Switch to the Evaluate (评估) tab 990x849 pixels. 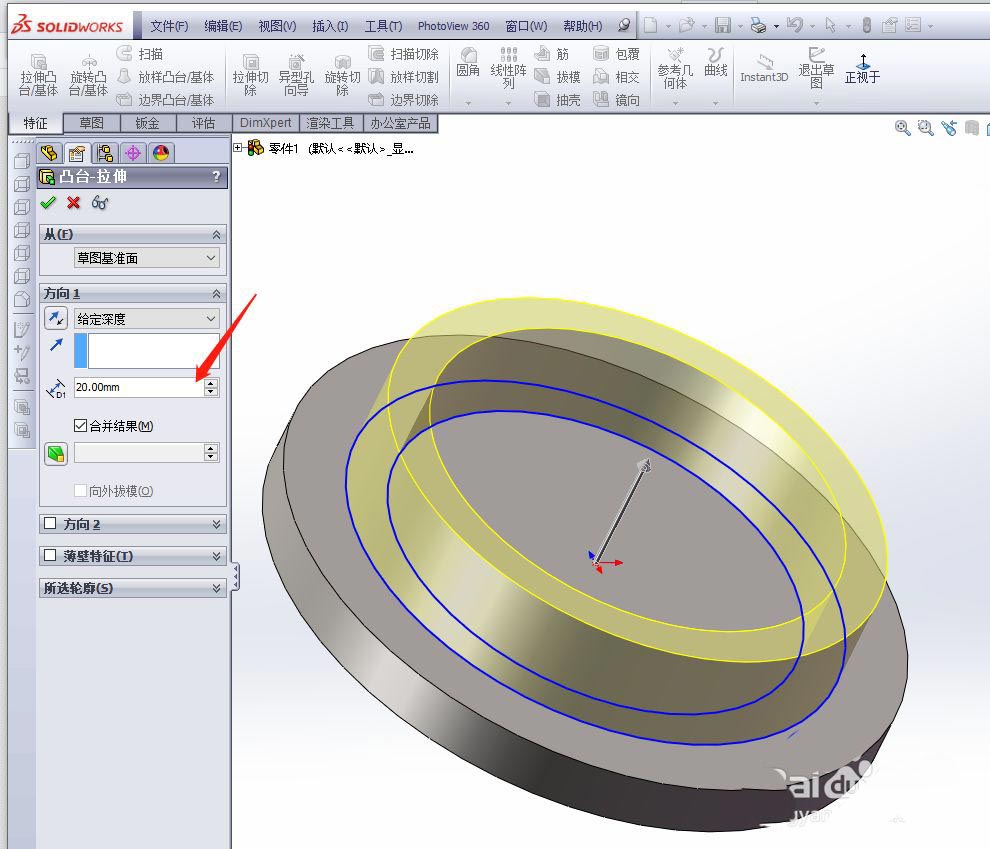pos(203,123)
